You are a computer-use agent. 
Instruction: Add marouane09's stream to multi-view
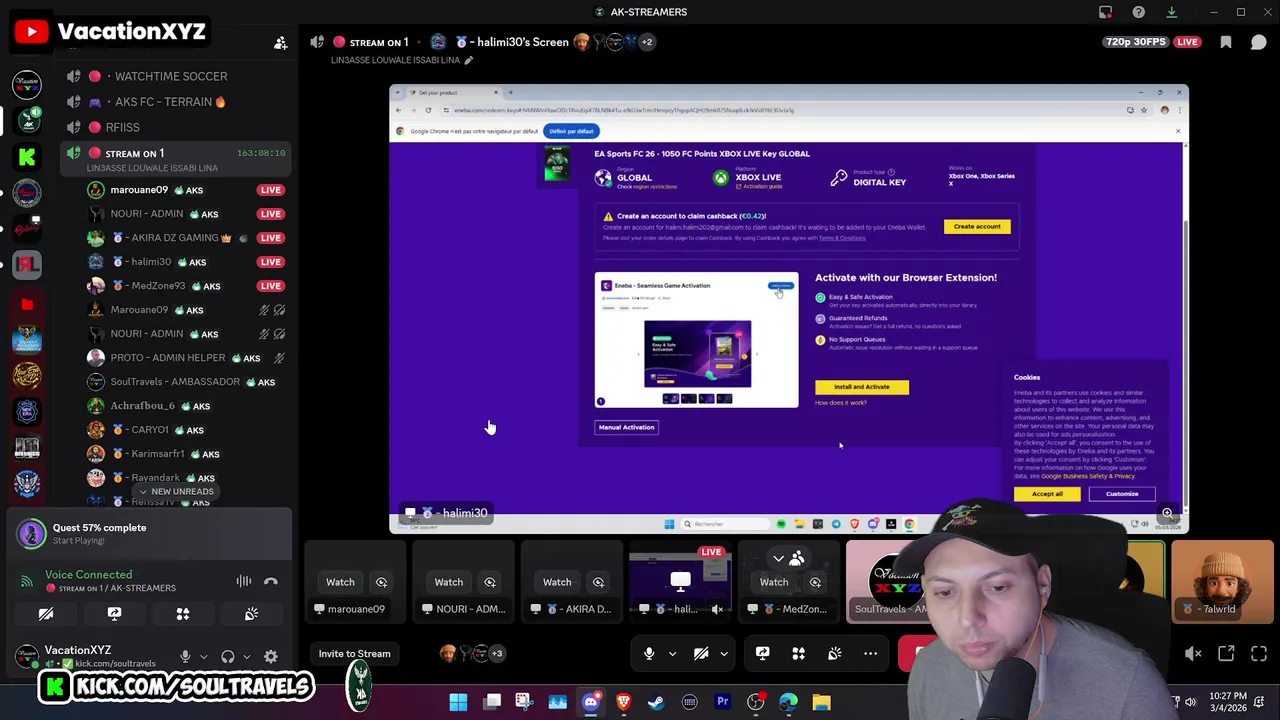tap(381, 582)
